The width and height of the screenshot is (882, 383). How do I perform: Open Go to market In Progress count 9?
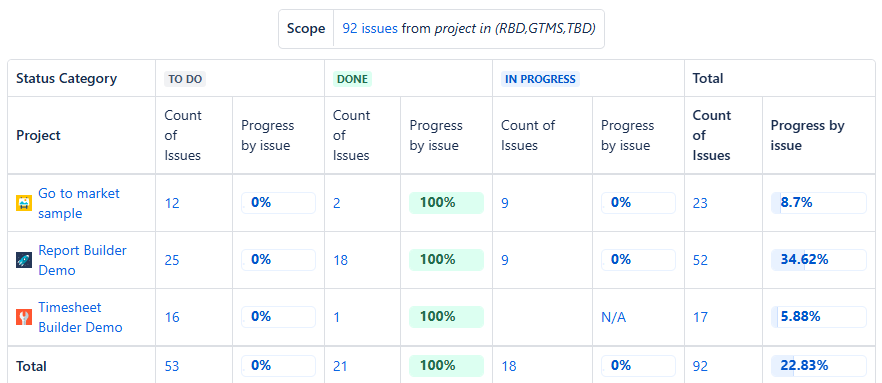pyautogui.click(x=505, y=203)
